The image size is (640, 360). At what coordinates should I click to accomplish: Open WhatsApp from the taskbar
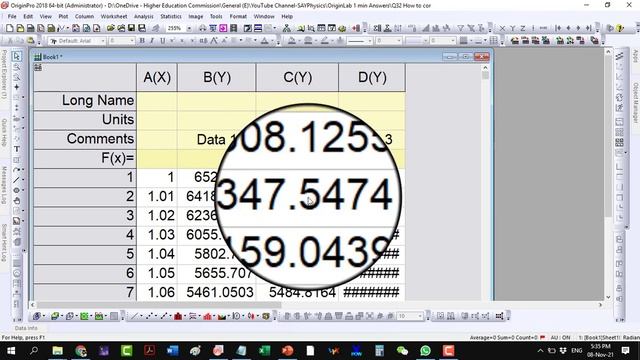pyautogui.click(x=425, y=351)
